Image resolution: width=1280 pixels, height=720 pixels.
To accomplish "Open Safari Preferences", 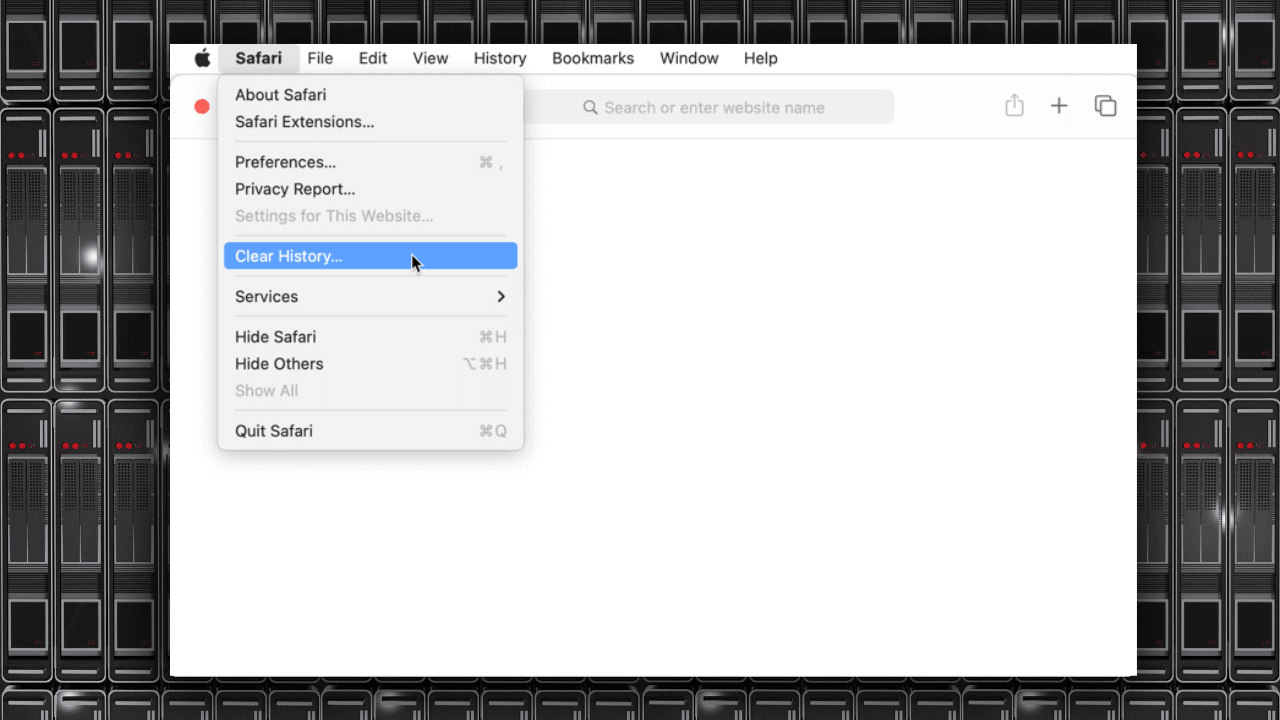I will click(x=286, y=161).
